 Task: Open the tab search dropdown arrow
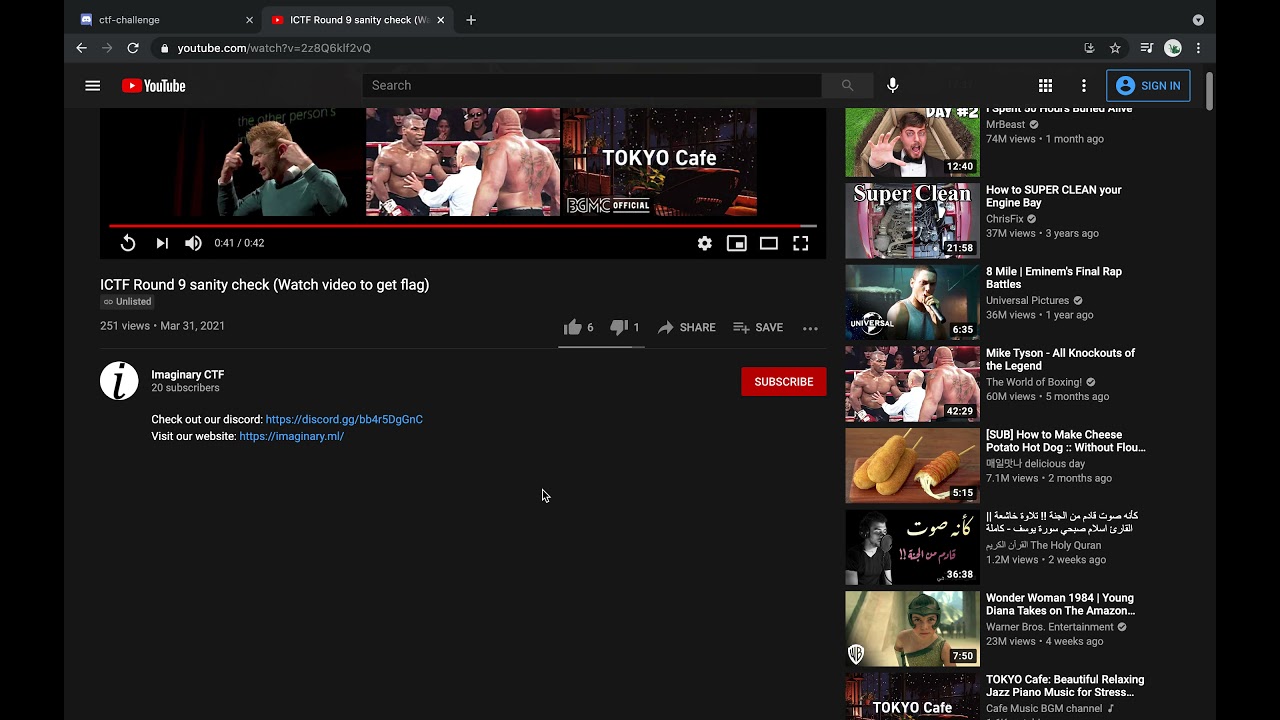point(1198,20)
